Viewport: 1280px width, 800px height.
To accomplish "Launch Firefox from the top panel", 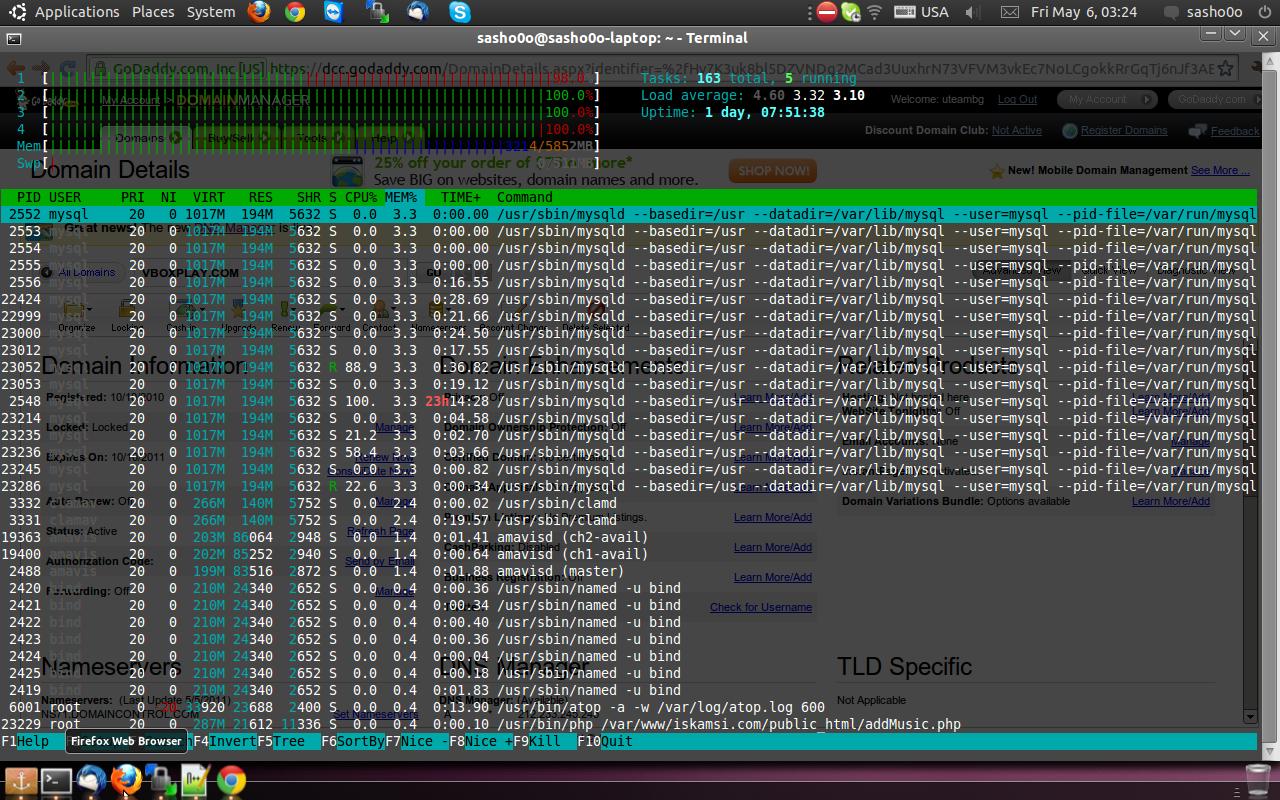I will (259, 12).
